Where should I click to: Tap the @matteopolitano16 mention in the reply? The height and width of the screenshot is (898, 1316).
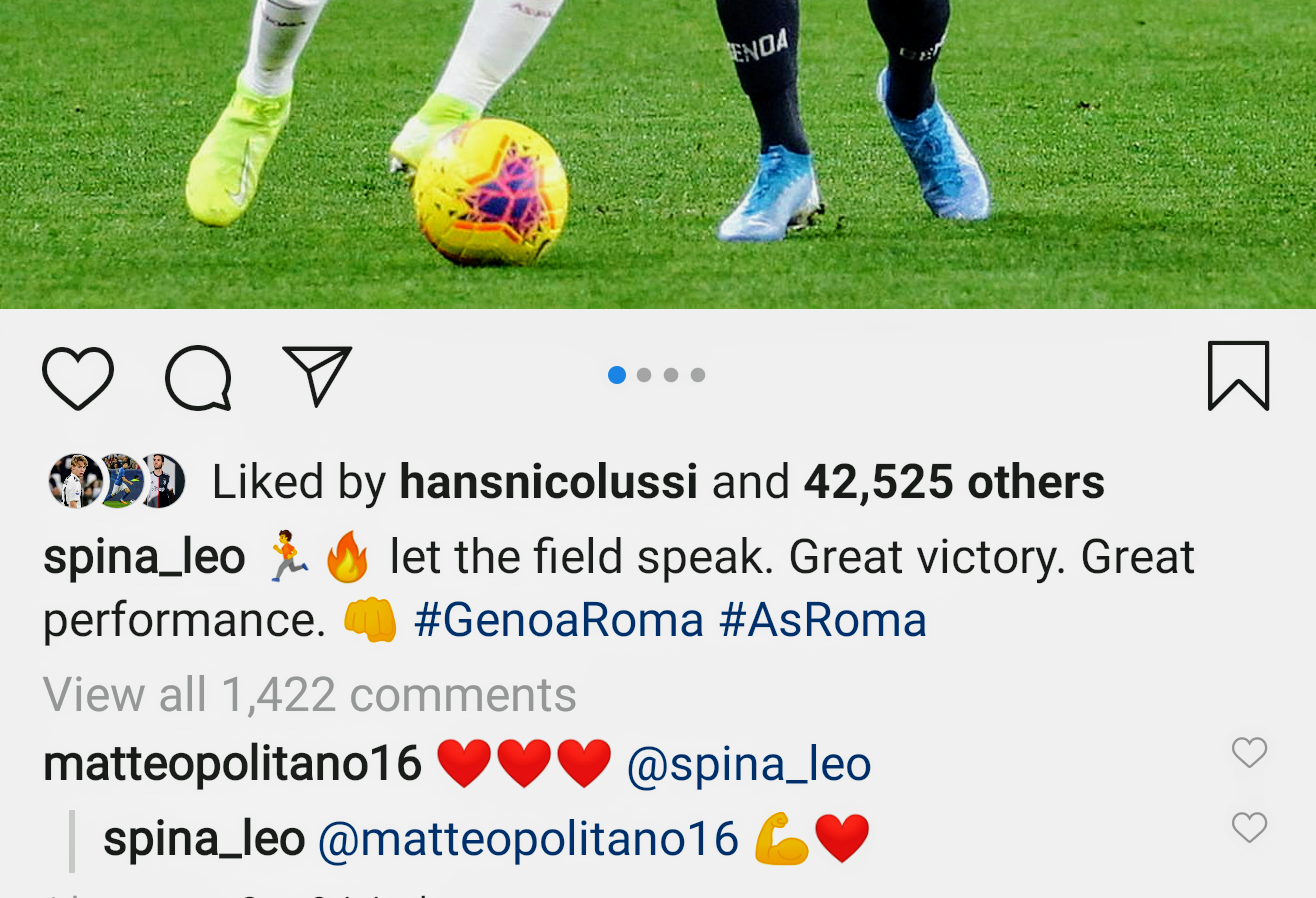click(528, 839)
